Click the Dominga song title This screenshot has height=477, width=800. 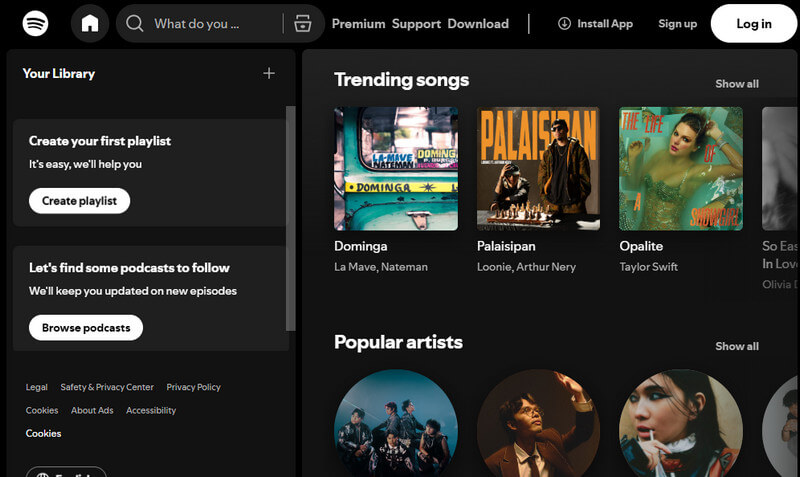click(x=361, y=246)
